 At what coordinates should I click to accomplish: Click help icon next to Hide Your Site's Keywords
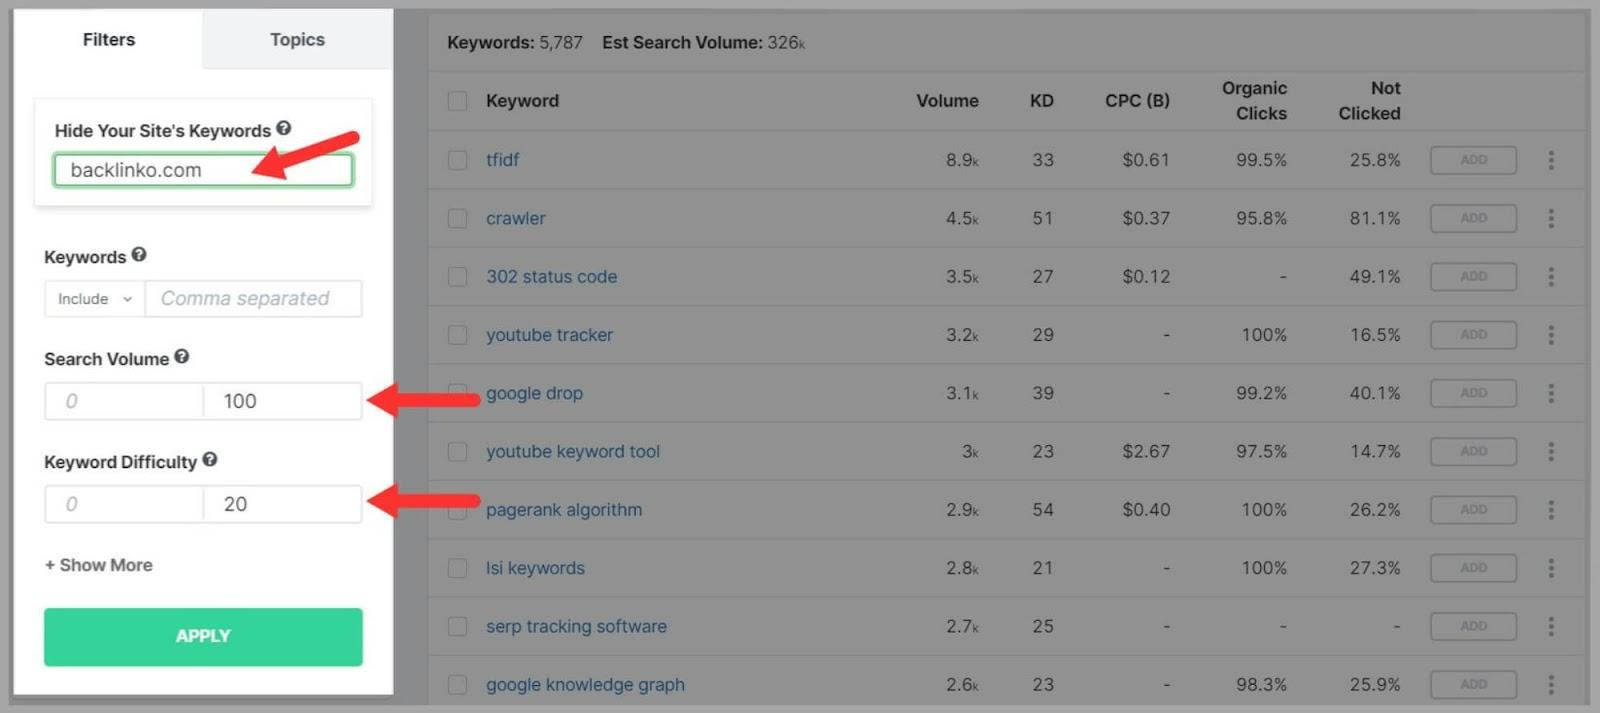[284, 129]
